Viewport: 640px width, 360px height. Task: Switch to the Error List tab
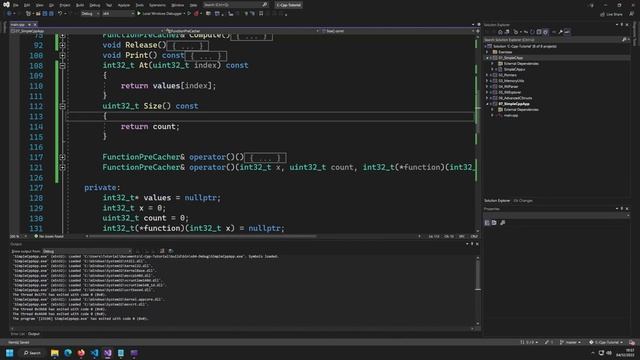(18, 334)
